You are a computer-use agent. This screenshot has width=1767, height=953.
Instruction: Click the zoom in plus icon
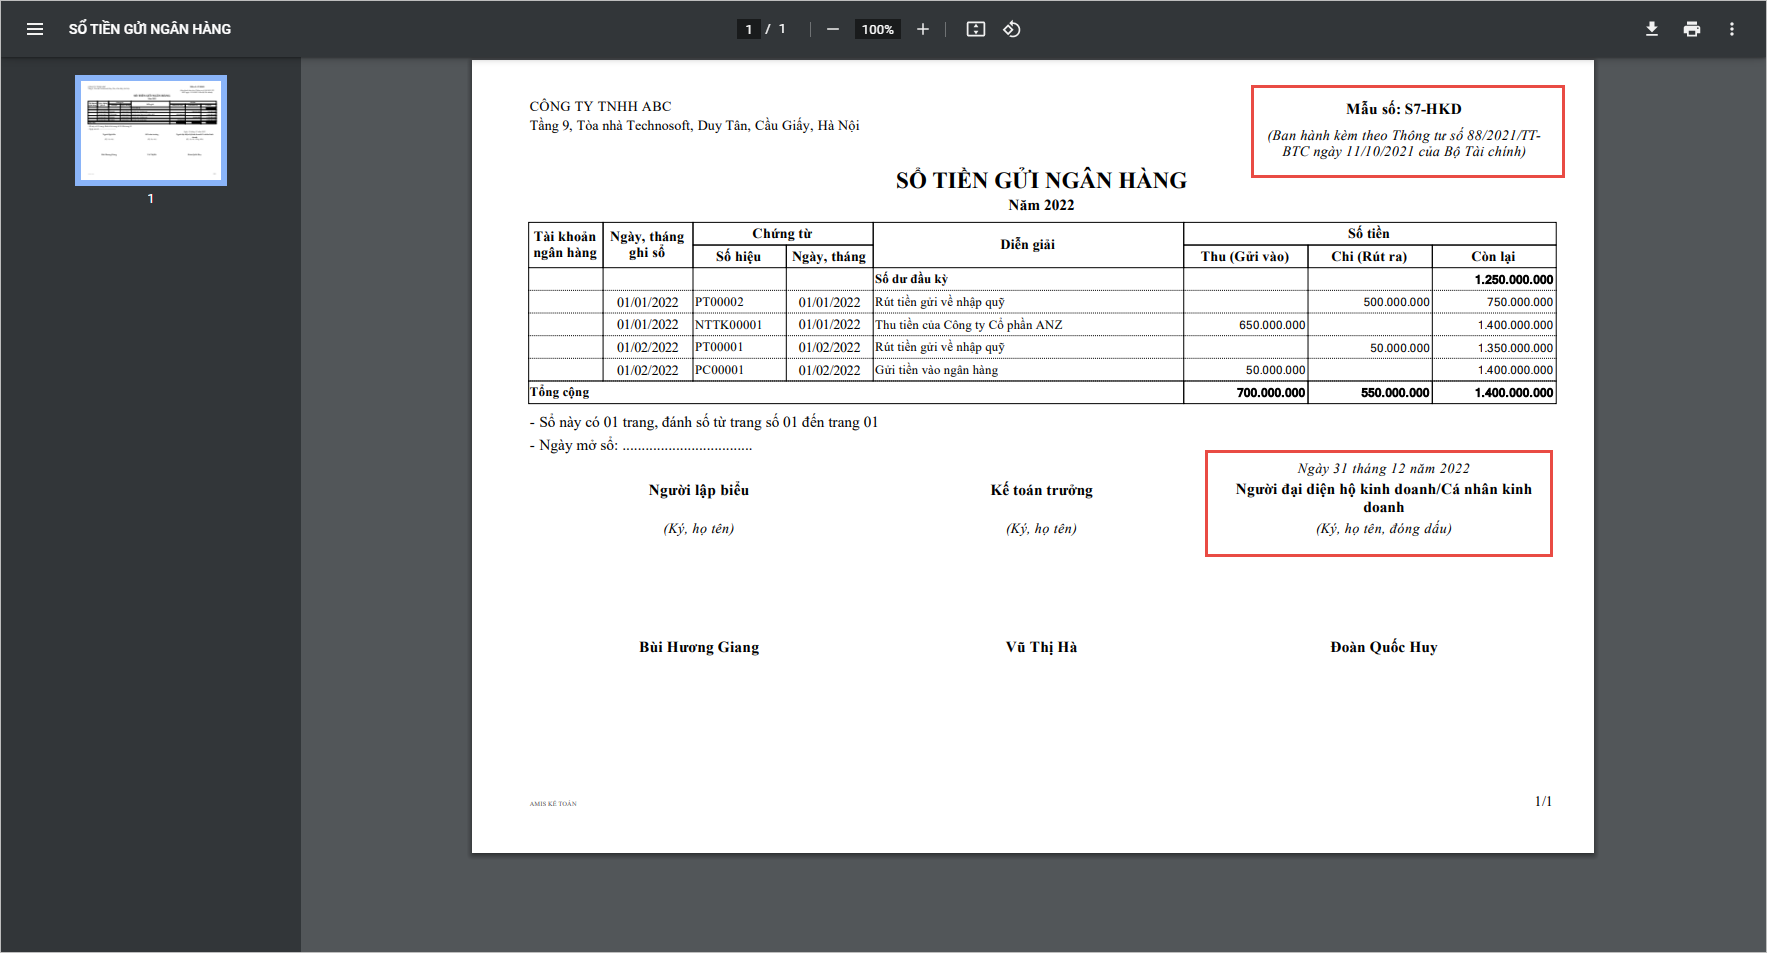923,29
